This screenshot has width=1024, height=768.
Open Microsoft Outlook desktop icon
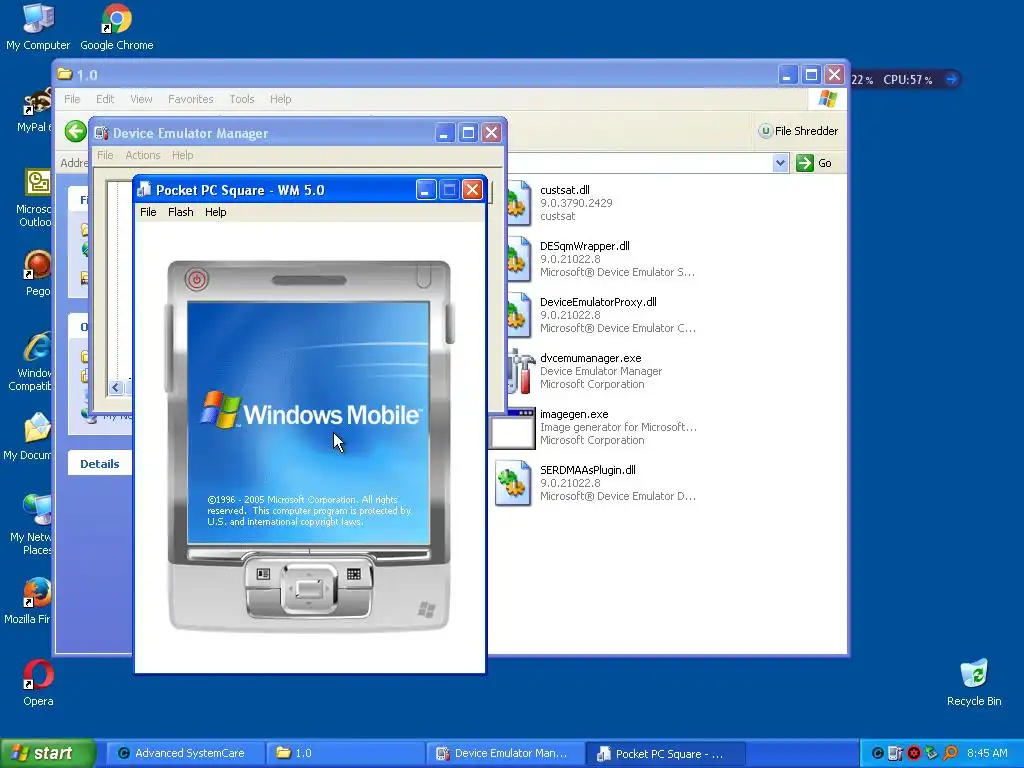pos(35,198)
